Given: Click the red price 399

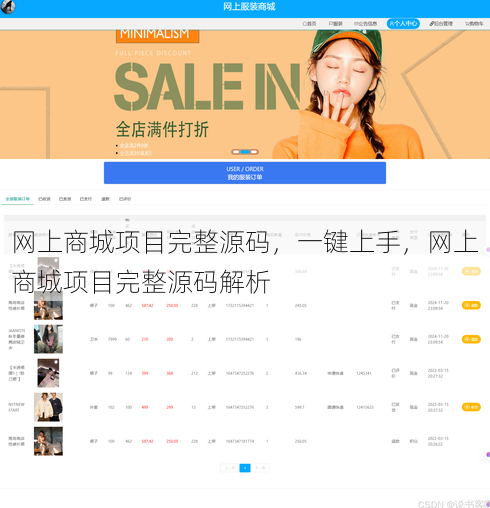Looking at the screenshot, I should (x=145, y=373).
